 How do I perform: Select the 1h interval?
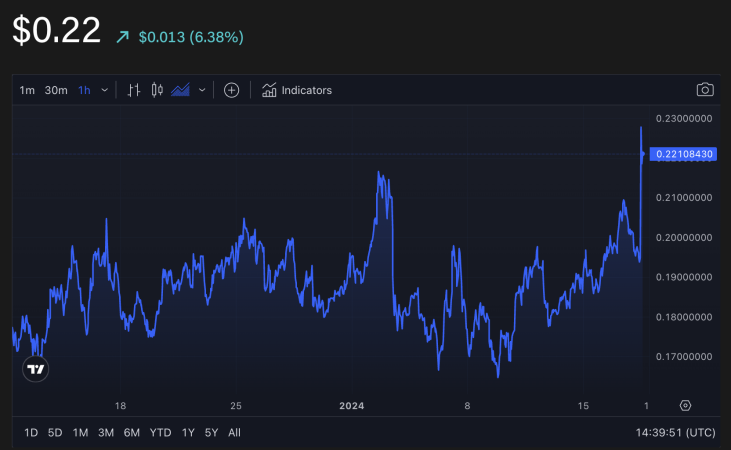coord(84,90)
